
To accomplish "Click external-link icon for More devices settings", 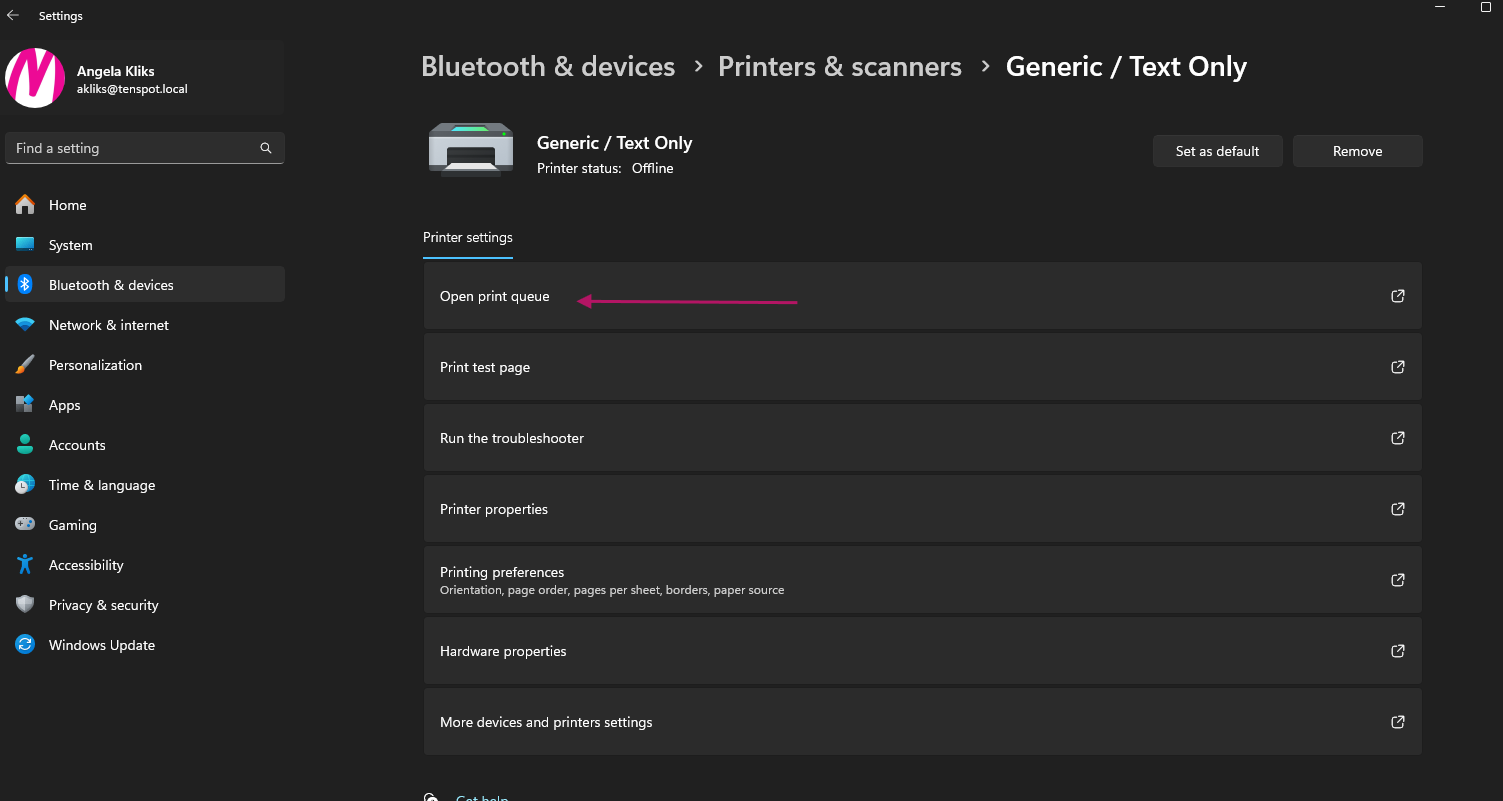I will 1398,722.
